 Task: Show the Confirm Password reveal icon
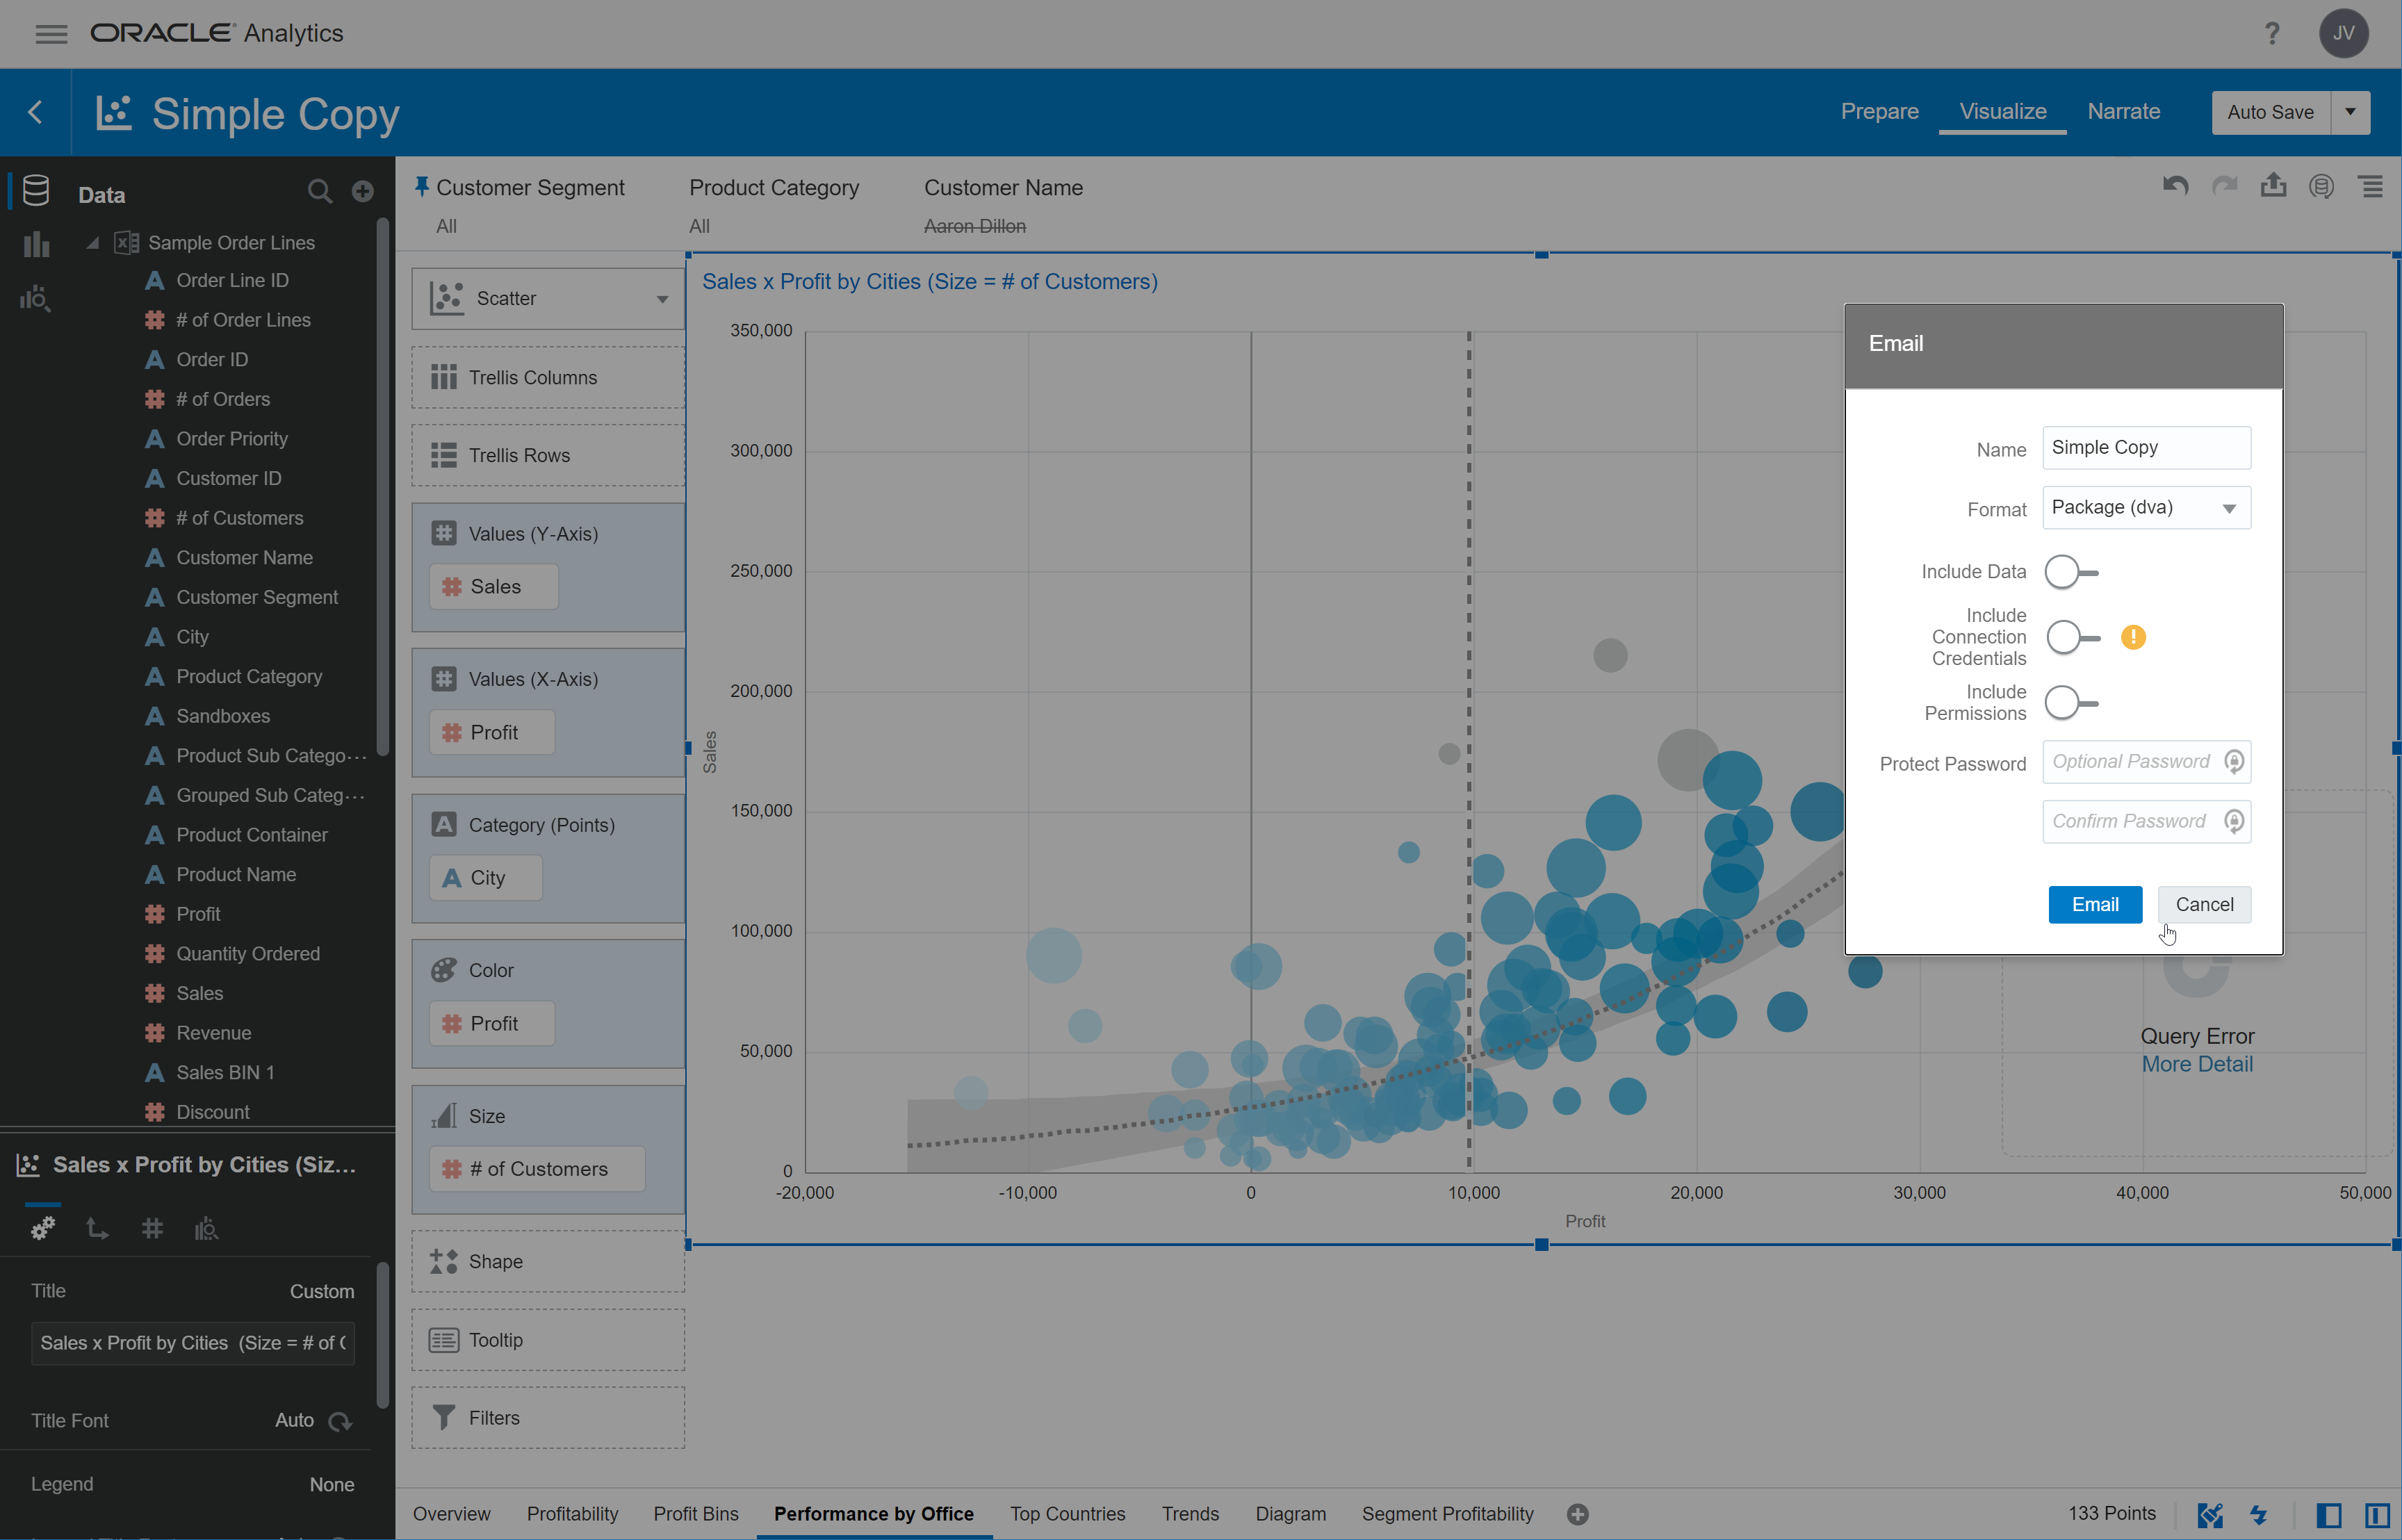2233,821
